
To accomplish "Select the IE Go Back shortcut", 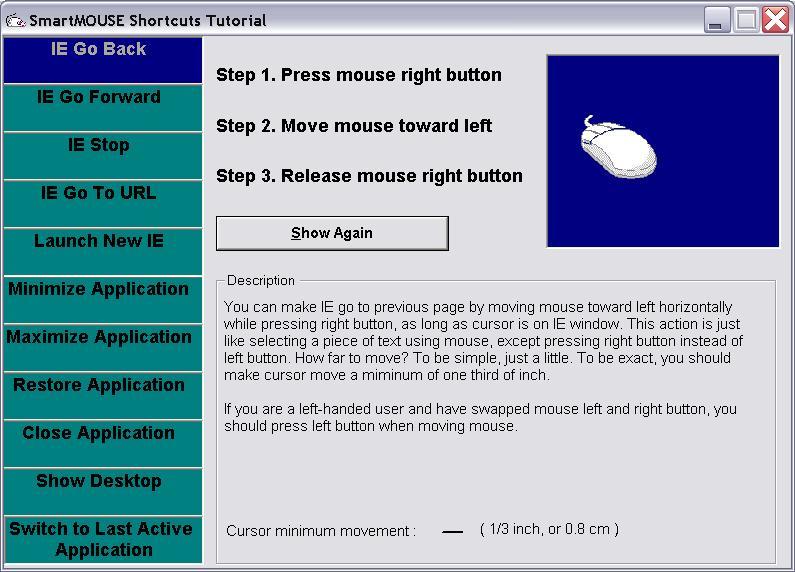I will click(x=102, y=60).
